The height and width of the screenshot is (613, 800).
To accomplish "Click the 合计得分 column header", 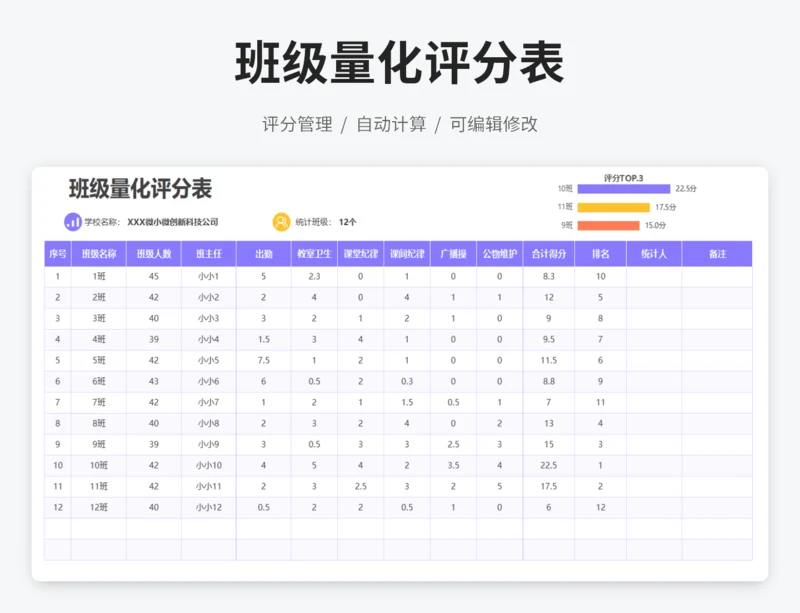I will tap(548, 254).
